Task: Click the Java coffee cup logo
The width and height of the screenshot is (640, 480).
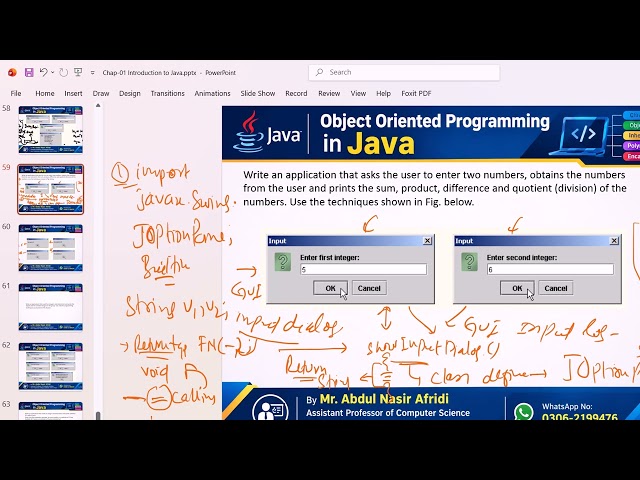Action: point(248,131)
